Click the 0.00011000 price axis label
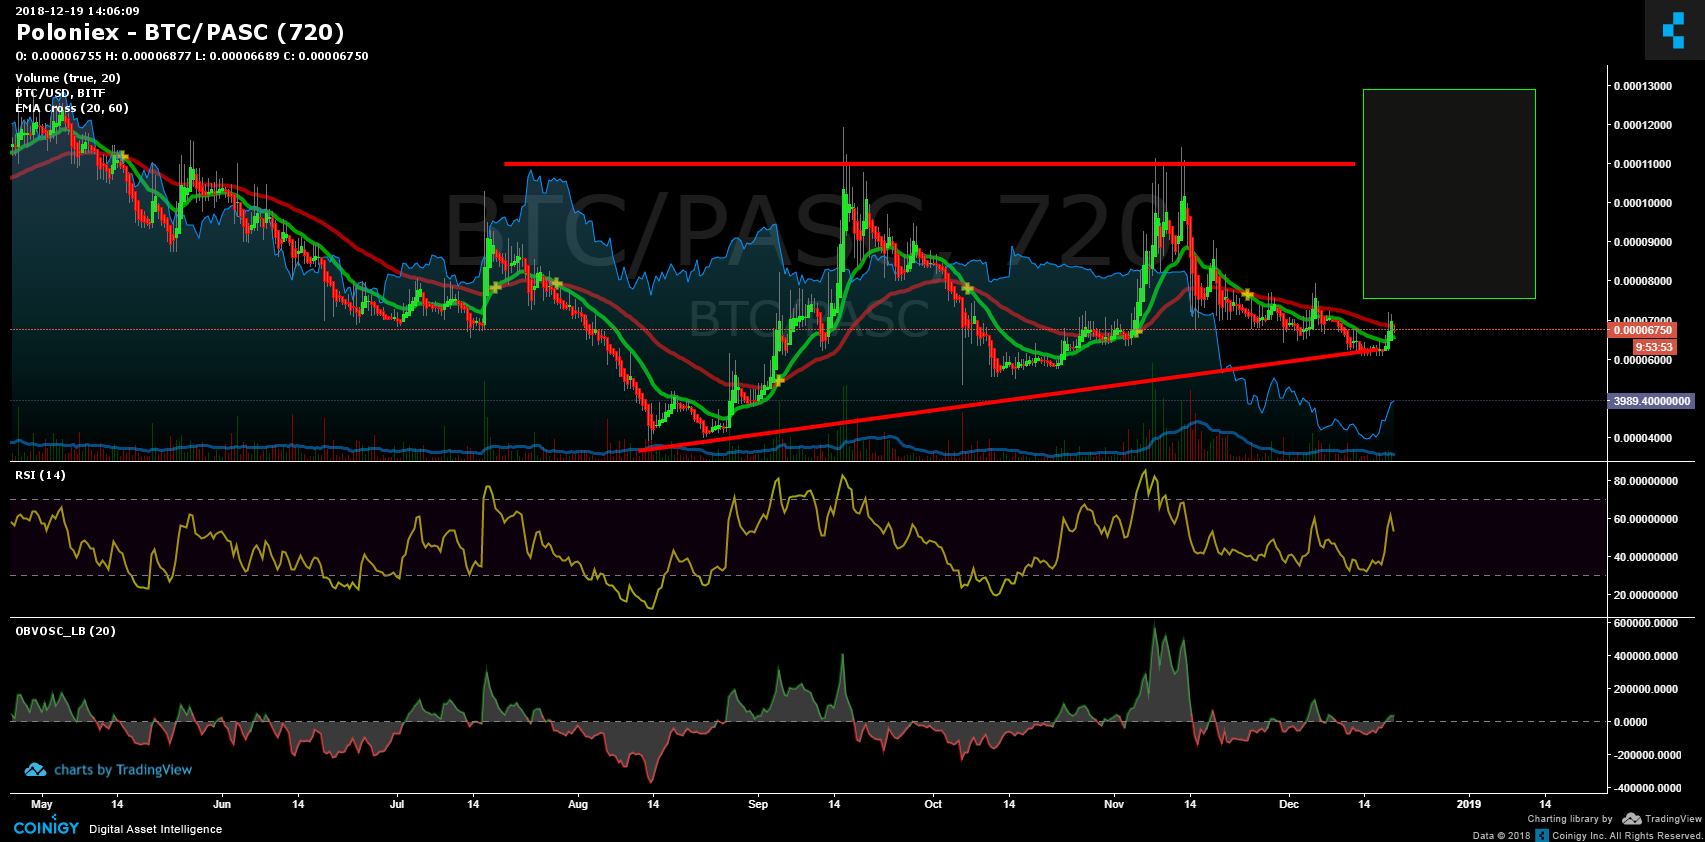 [1642, 164]
